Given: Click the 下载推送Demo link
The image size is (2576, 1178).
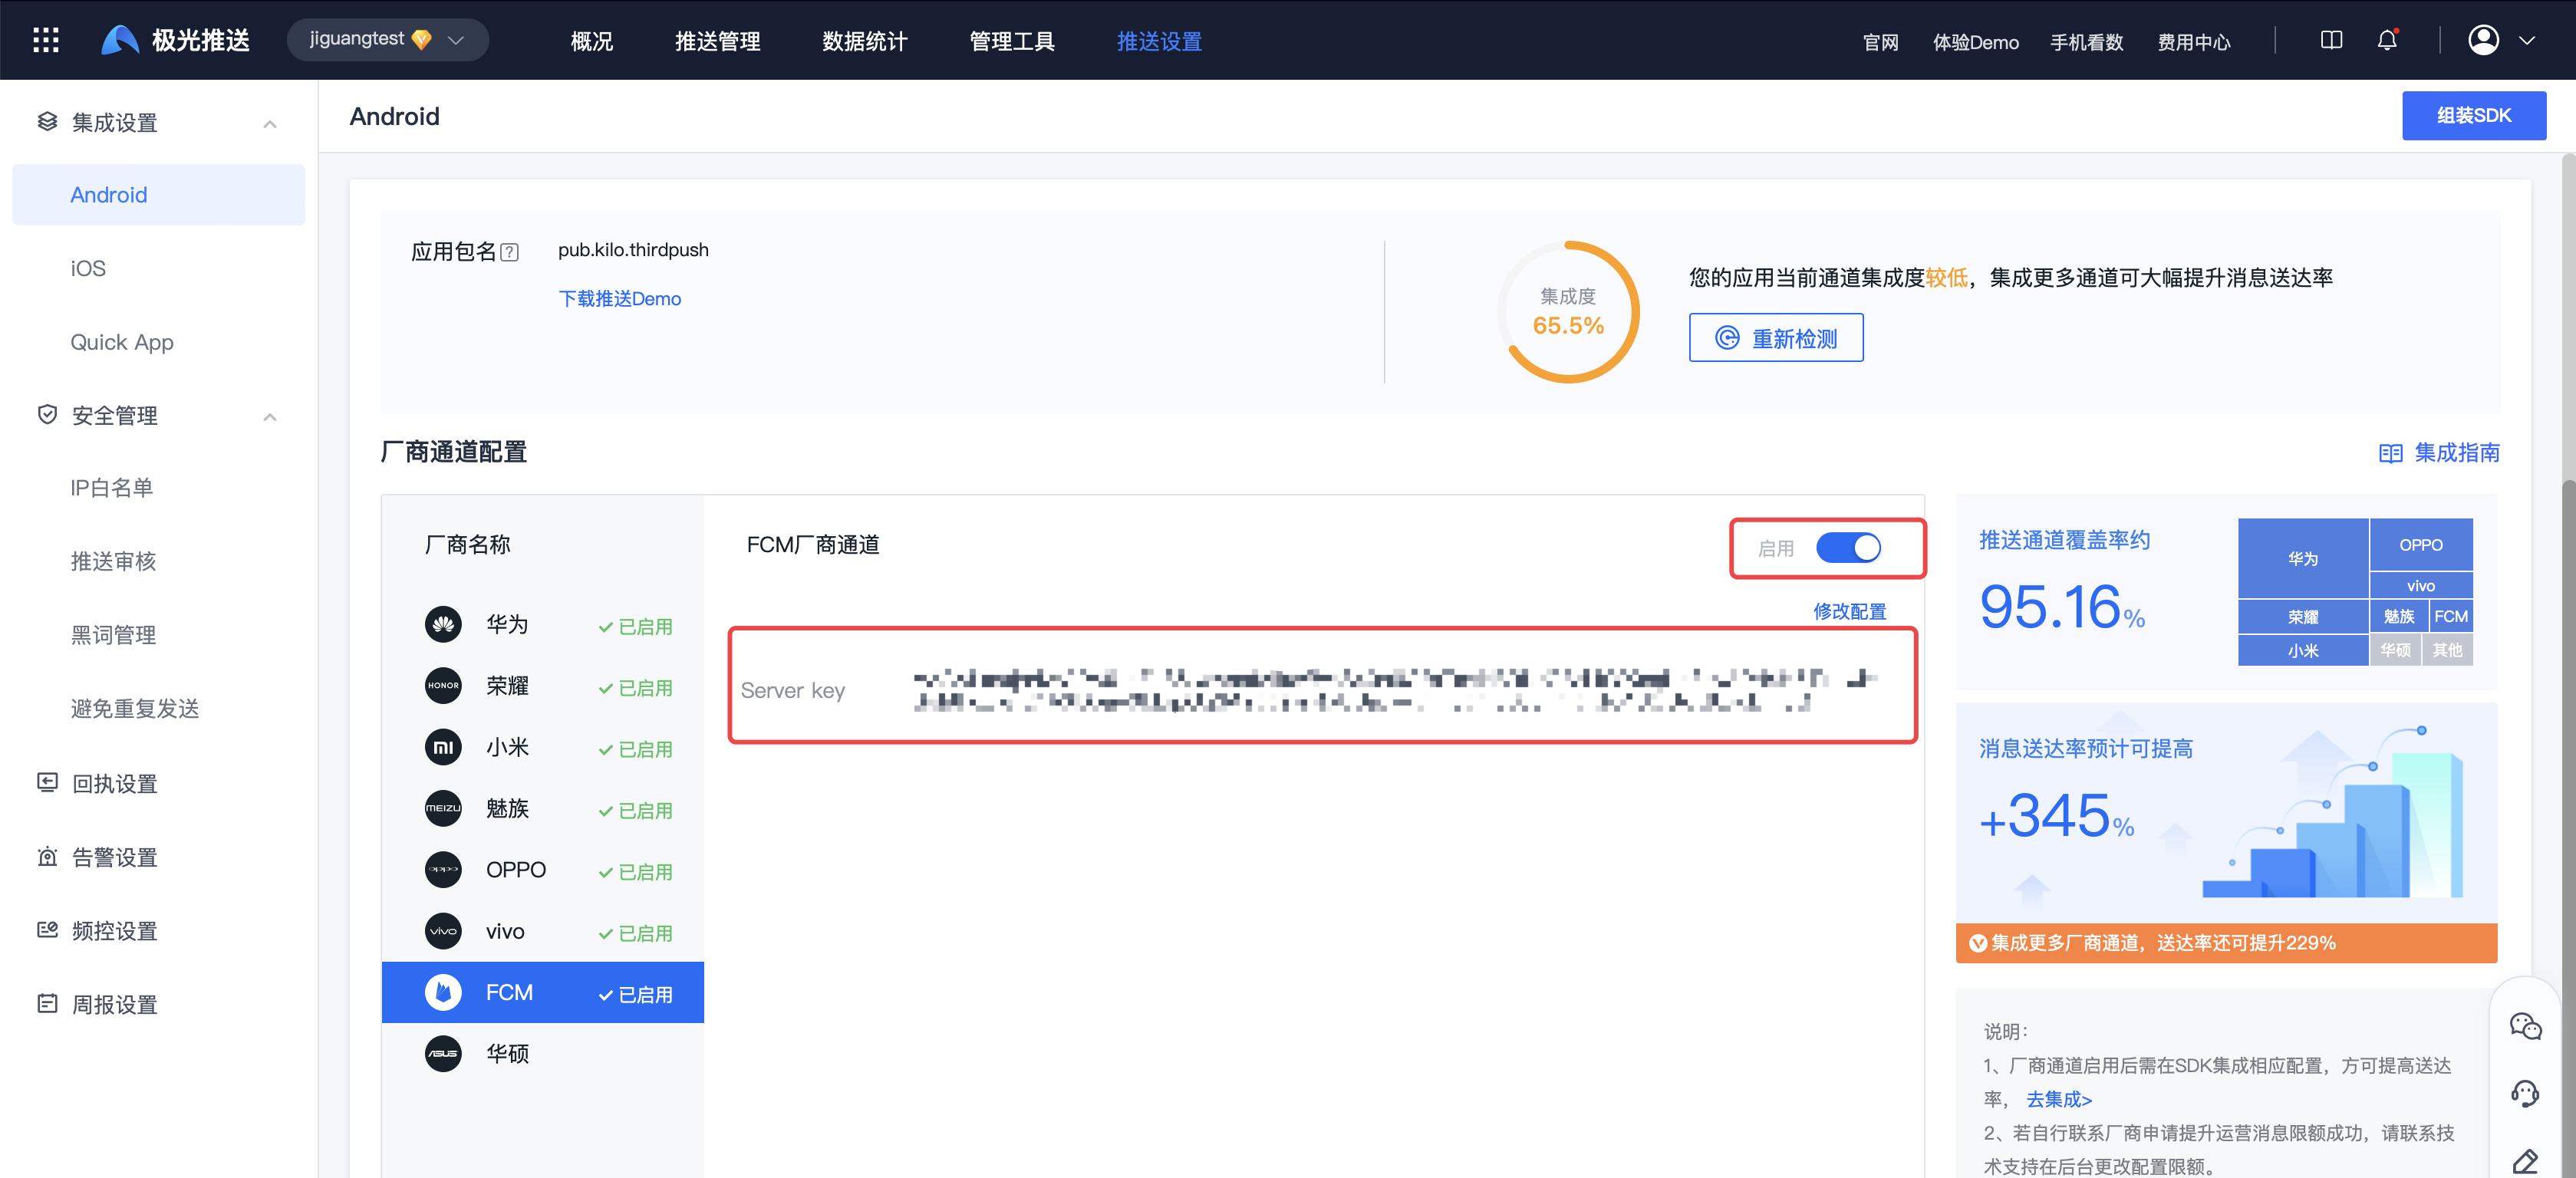Looking at the screenshot, I should (619, 299).
